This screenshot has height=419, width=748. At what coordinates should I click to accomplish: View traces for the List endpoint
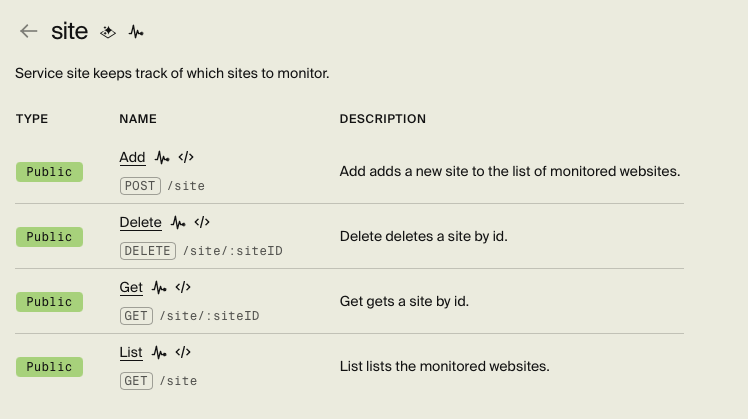click(160, 353)
